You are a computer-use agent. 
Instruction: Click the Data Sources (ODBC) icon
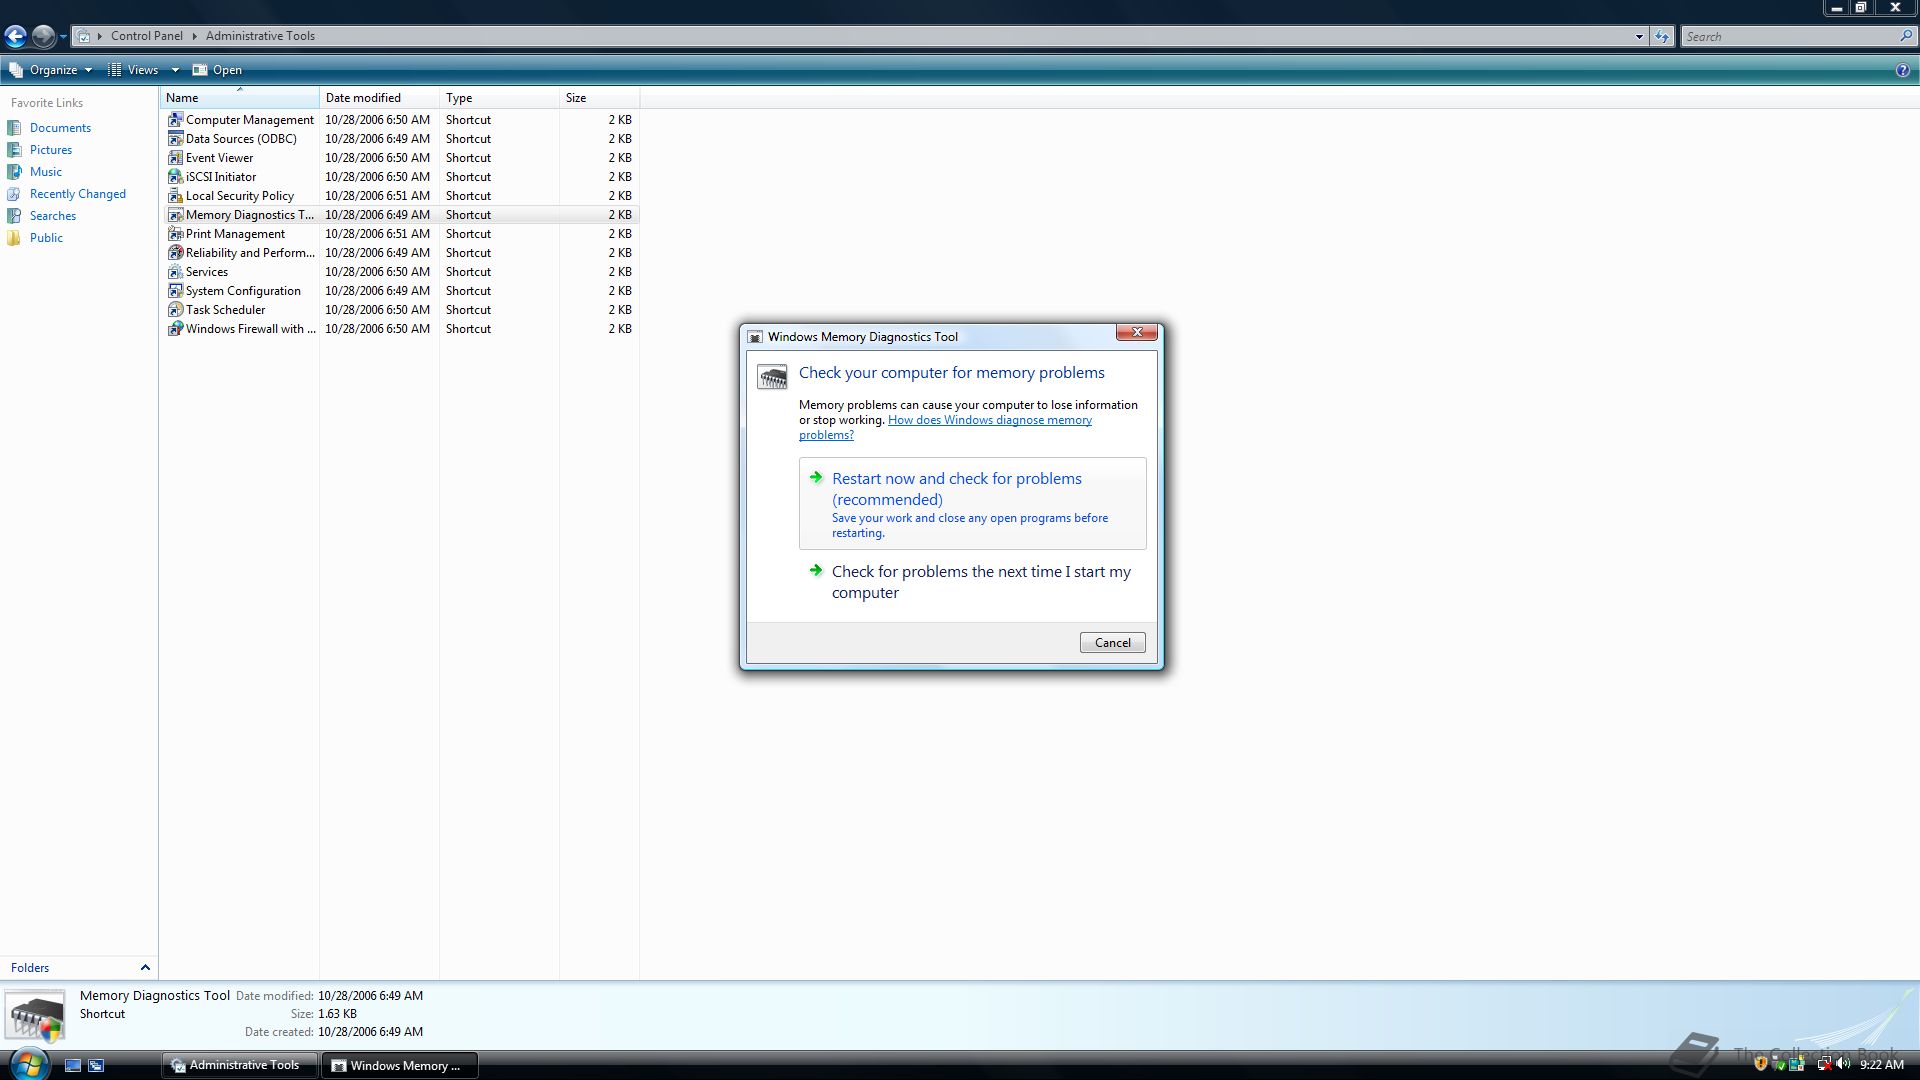pos(175,138)
